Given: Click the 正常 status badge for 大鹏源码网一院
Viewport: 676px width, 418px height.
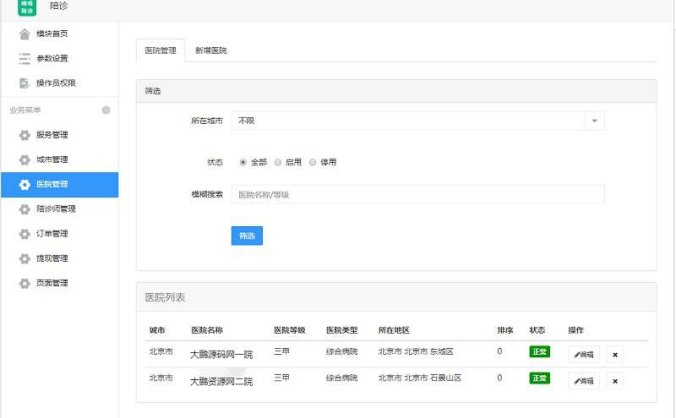Looking at the screenshot, I should pyautogui.click(x=539, y=352).
